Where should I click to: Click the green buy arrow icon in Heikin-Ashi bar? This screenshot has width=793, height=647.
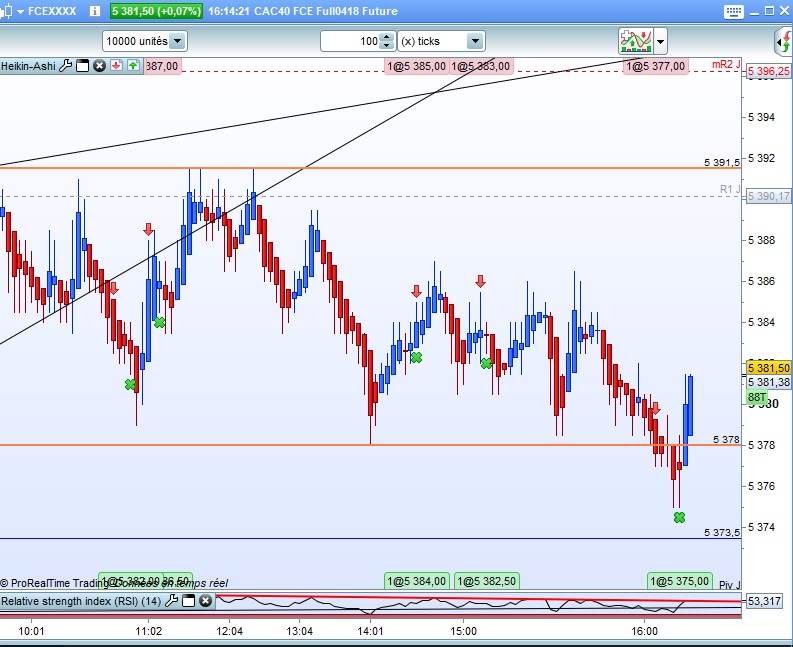(x=134, y=66)
